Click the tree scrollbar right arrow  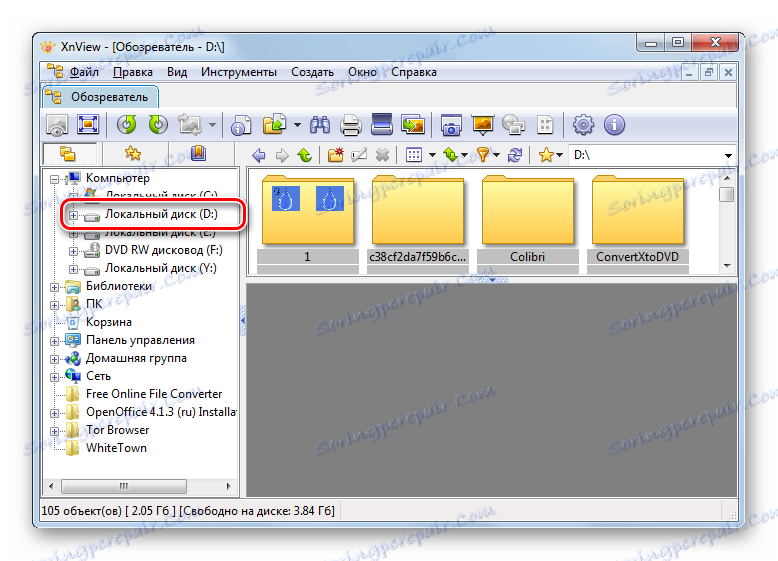pyautogui.click(x=228, y=486)
